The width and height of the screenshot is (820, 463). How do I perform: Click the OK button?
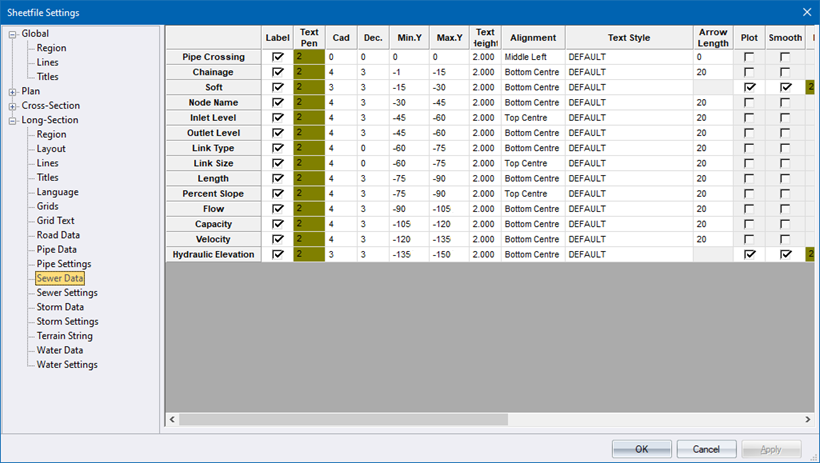641,449
